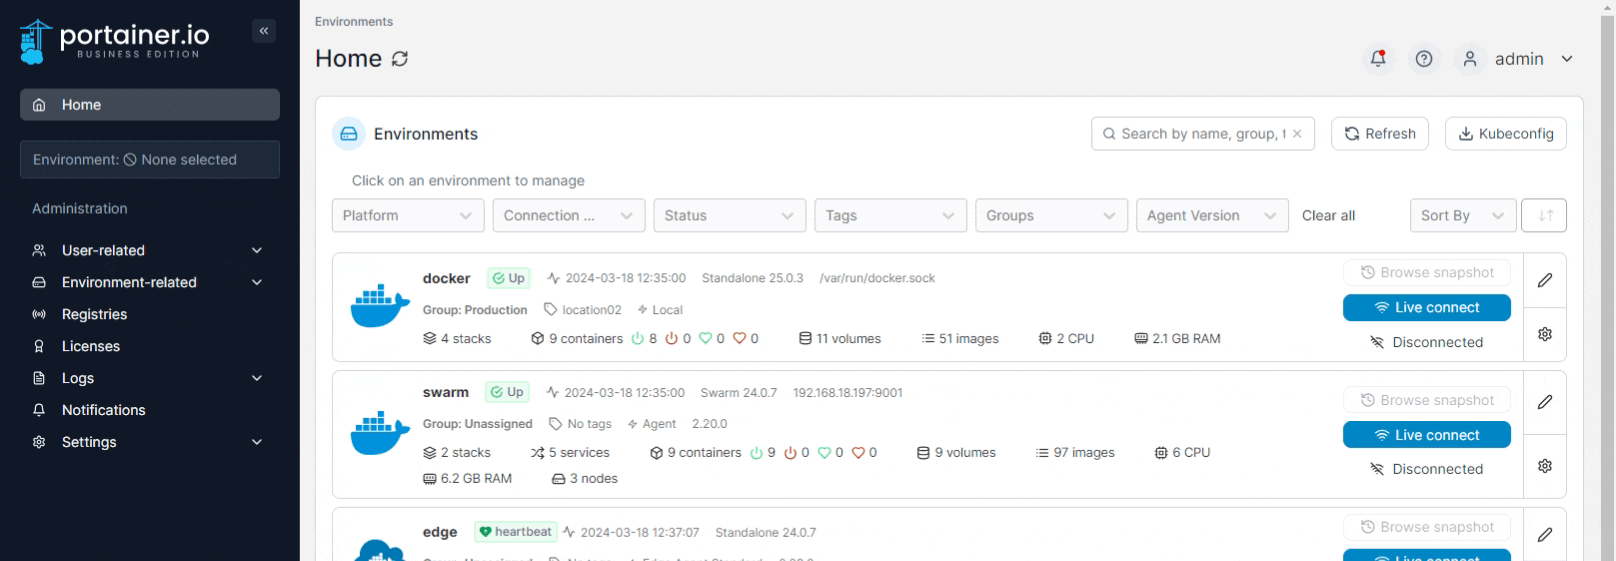Click the pencil icon for swarm environment
This screenshot has height=561, width=1616.
click(x=1544, y=402)
